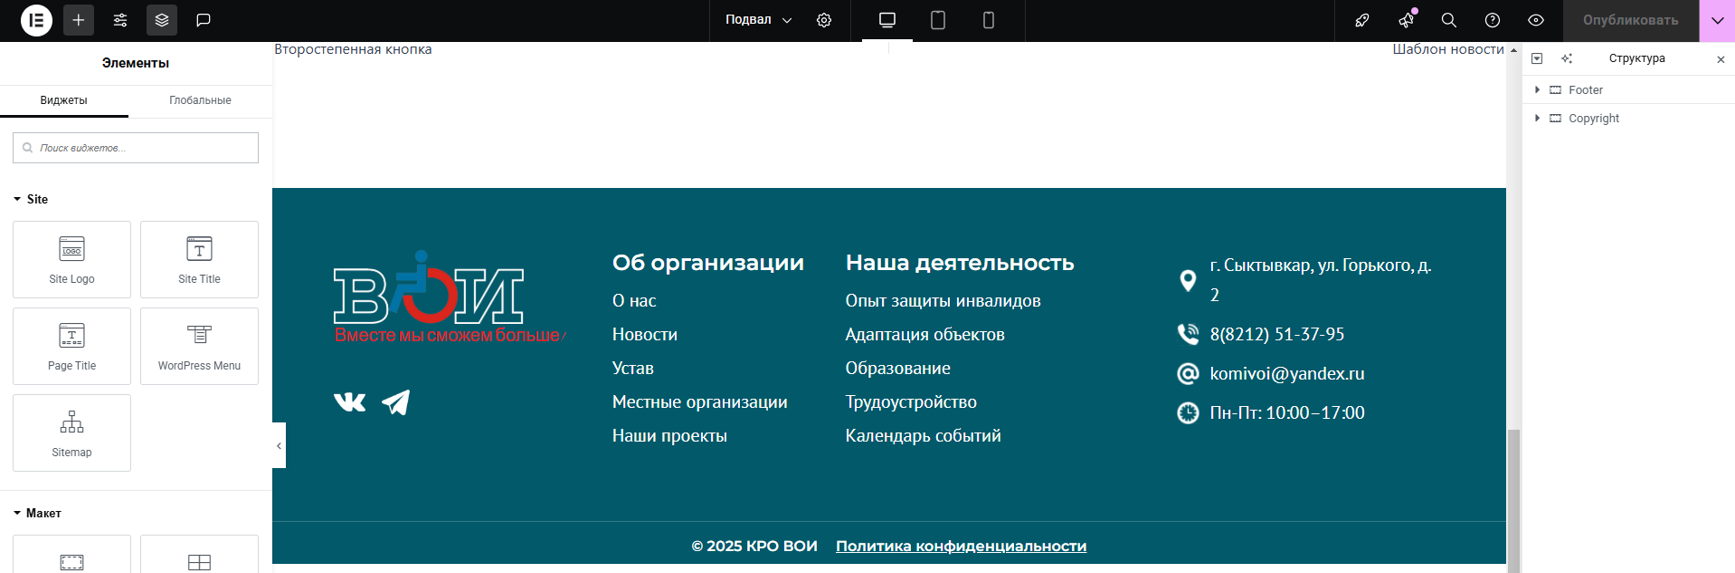Screen dimensions: 1735x573
Task: Preview changes with the eye icon
Action: (x=1536, y=20)
